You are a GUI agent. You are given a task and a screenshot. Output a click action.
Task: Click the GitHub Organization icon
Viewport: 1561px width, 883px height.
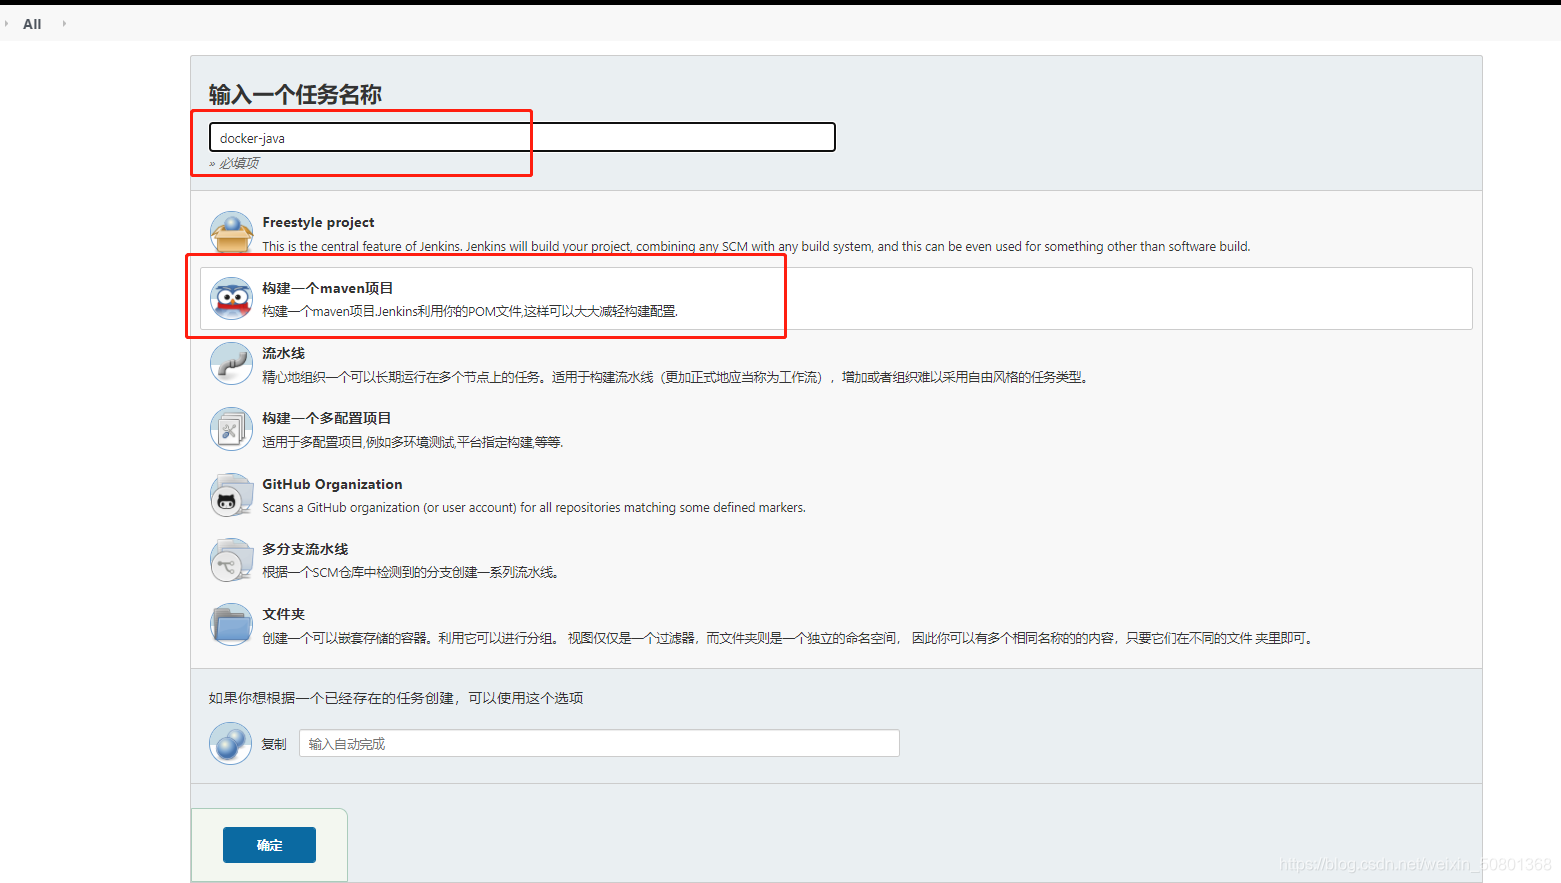pos(231,495)
